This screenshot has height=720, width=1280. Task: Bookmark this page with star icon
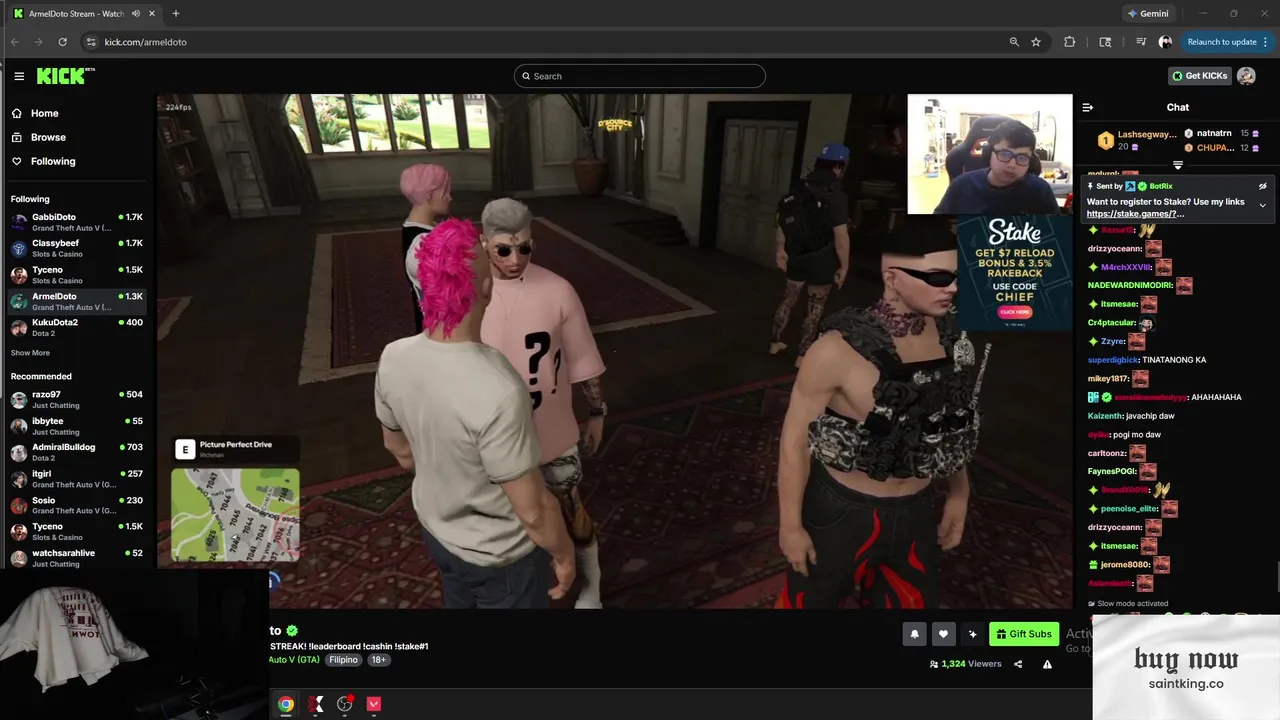1036,42
